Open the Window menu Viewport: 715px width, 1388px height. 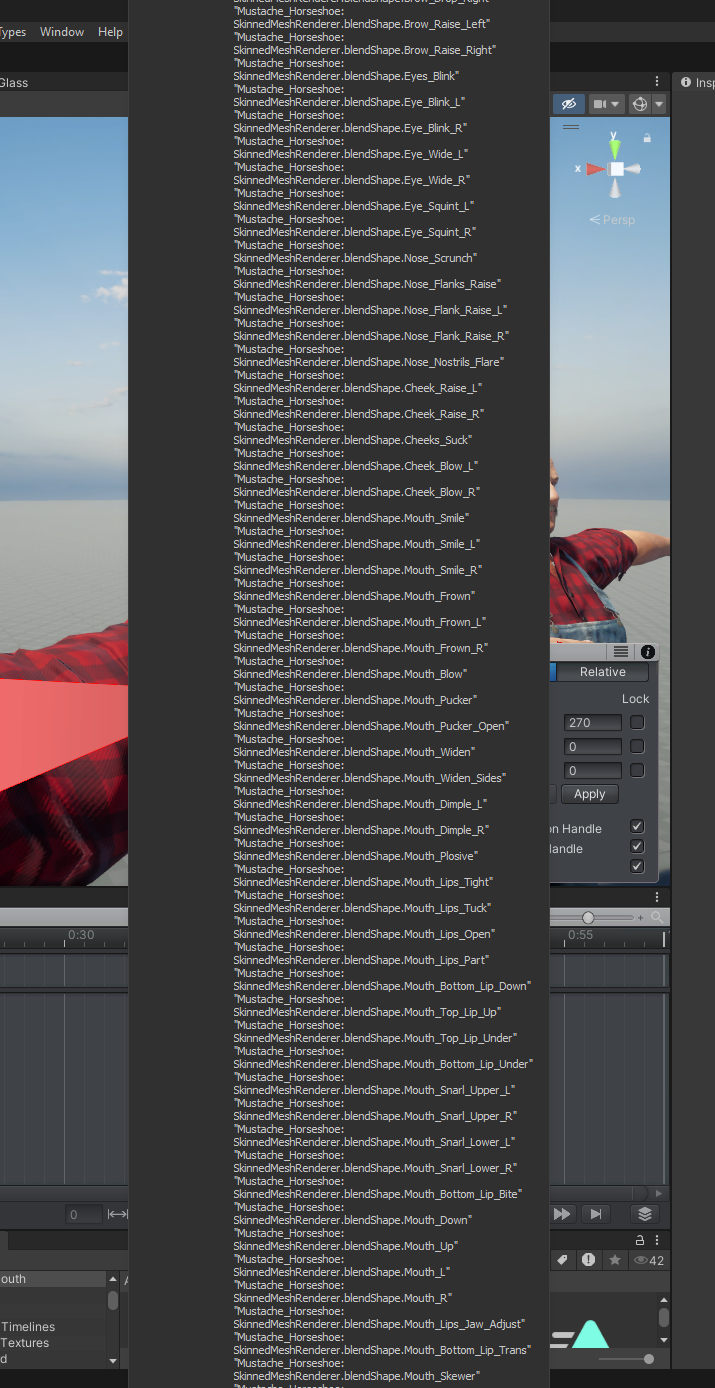pos(62,32)
